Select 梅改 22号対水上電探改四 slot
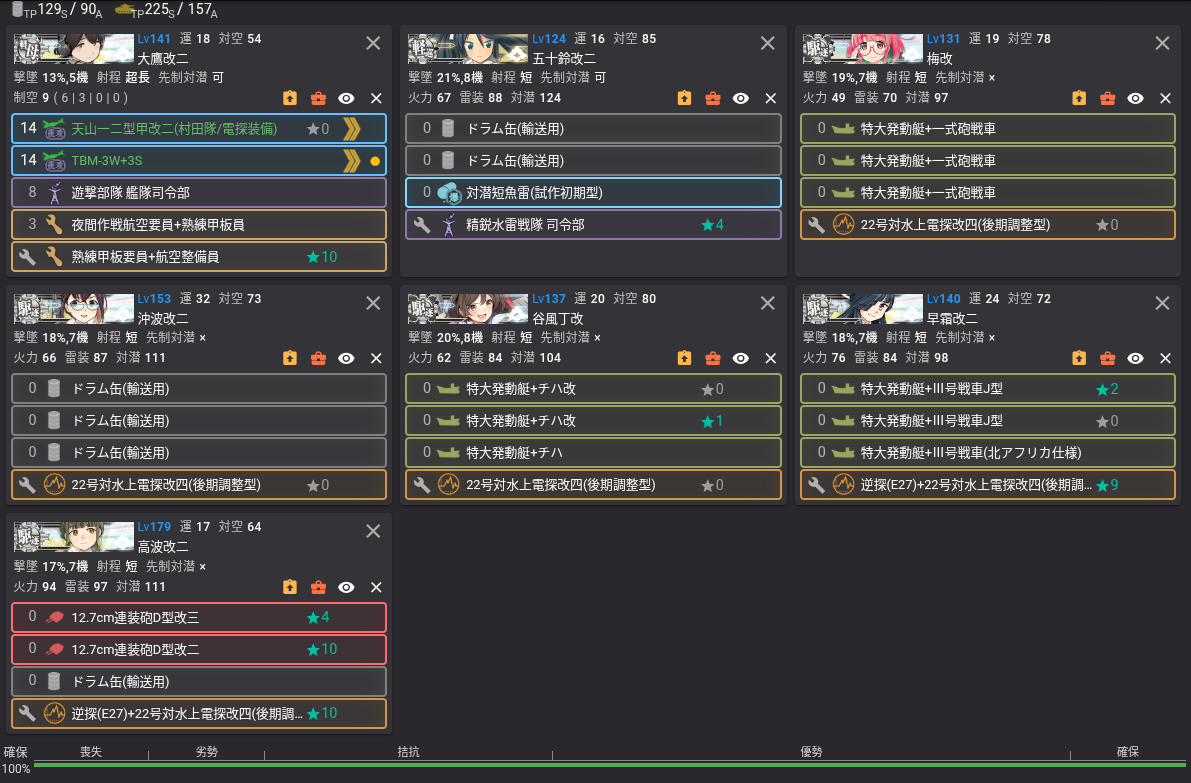This screenshot has height=783, width=1191. pos(987,225)
